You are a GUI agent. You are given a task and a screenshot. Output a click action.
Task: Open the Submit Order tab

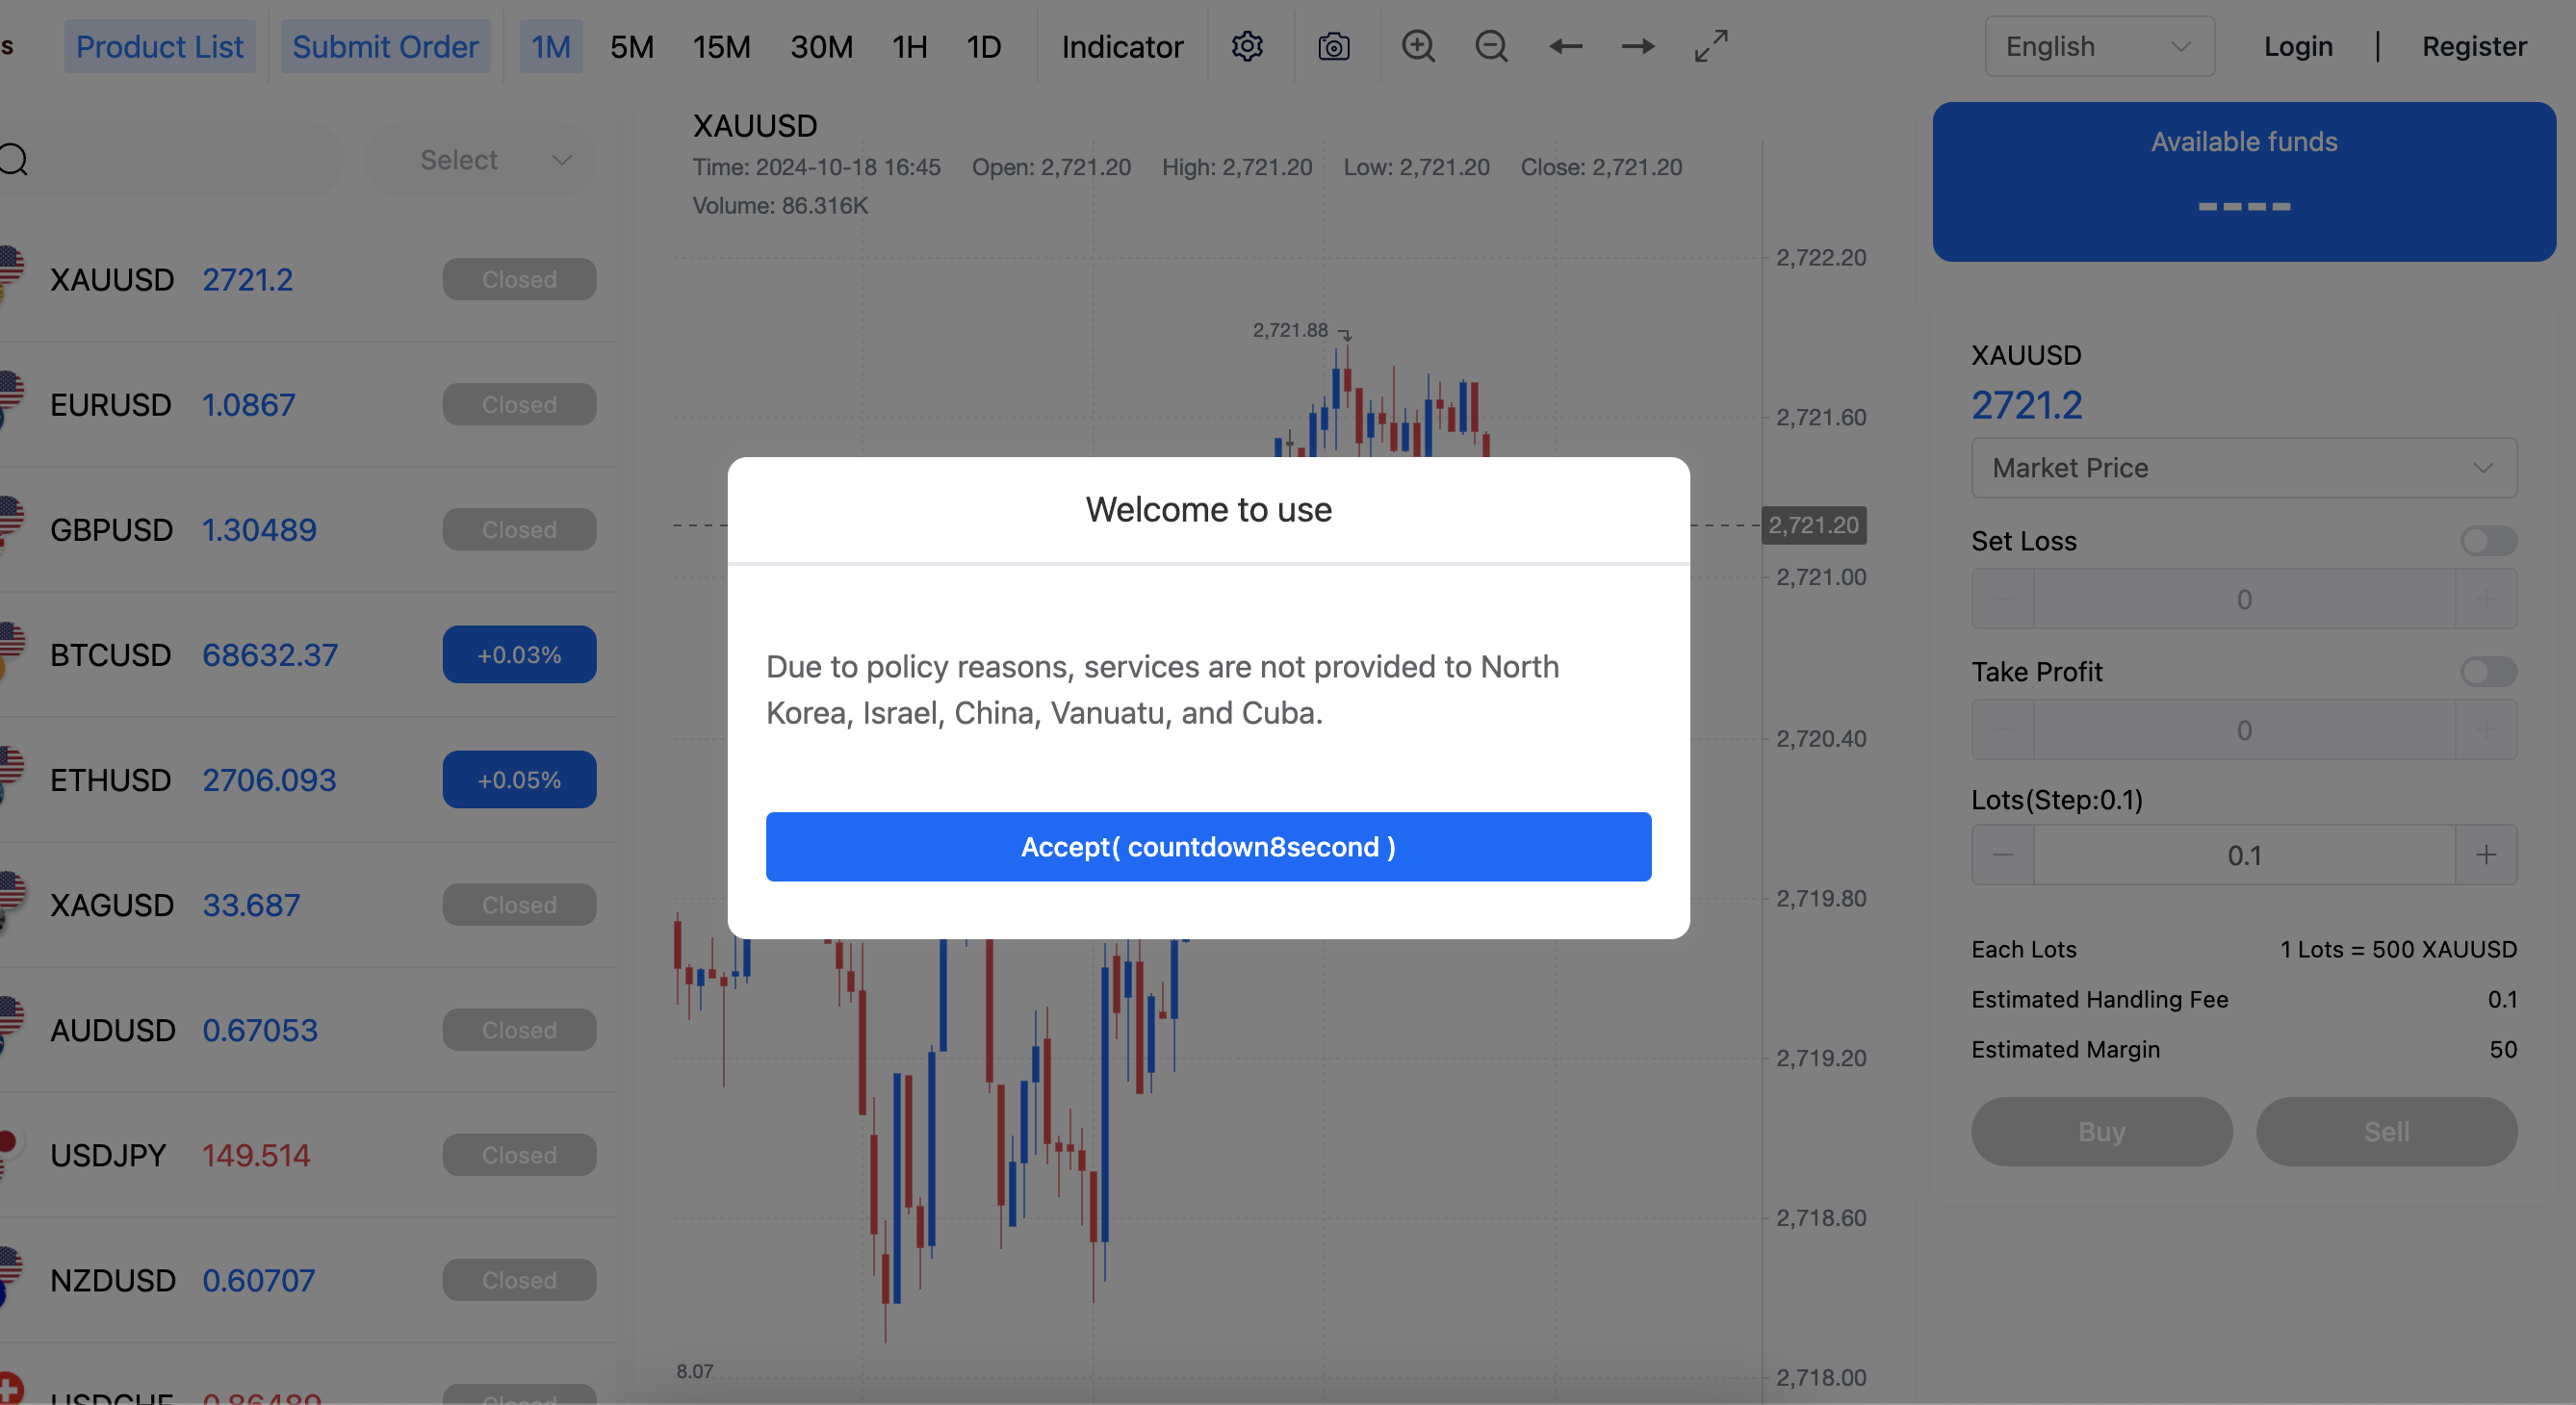[385, 46]
